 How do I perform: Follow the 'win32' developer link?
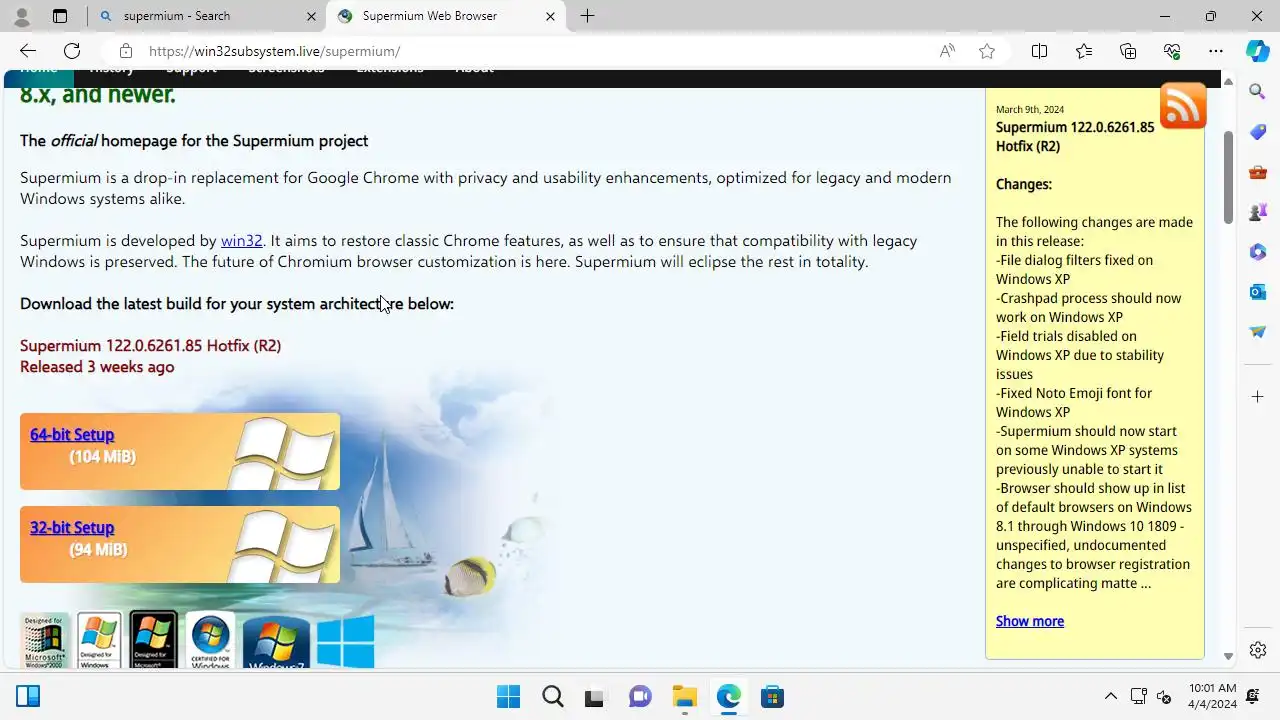coord(241,241)
